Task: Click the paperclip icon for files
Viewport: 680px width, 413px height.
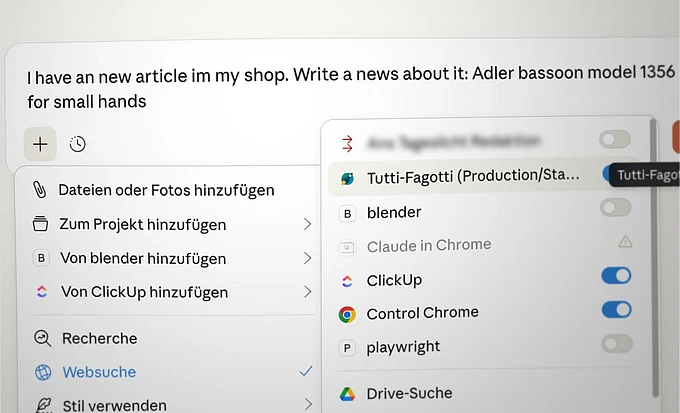Action: [39, 190]
